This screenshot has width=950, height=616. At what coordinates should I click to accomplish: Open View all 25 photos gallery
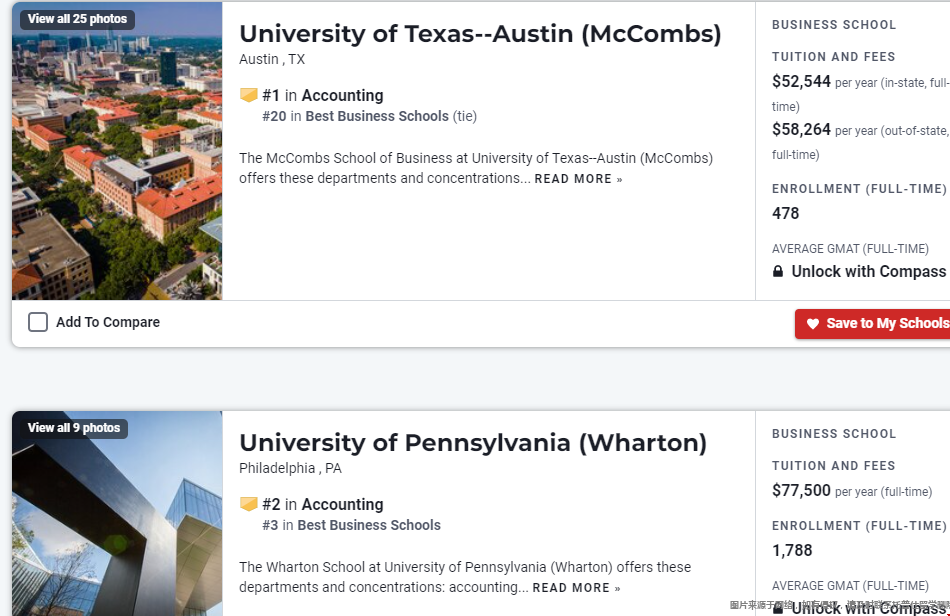point(77,19)
